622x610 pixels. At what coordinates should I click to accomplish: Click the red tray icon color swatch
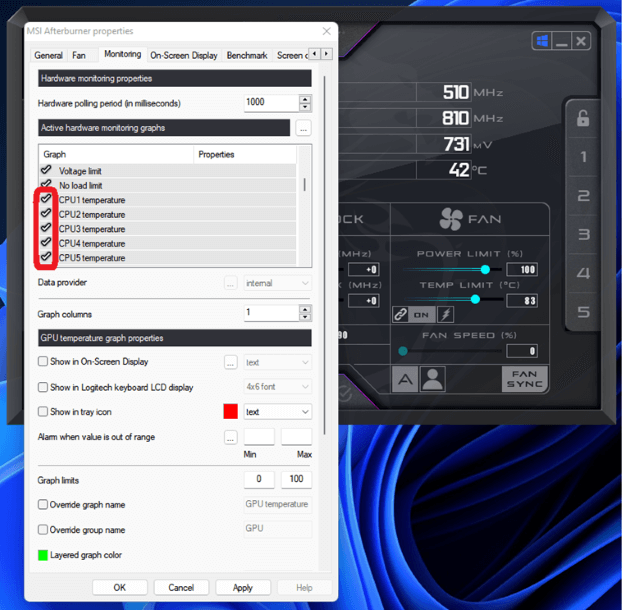click(230, 412)
